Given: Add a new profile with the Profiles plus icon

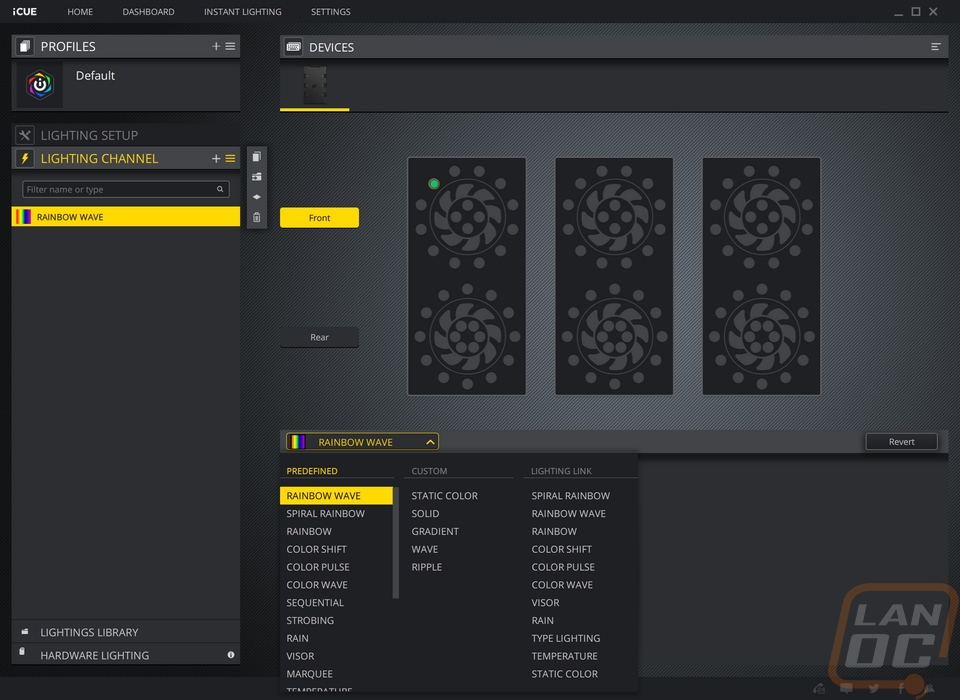Looking at the screenshot, I should [216, 47].
